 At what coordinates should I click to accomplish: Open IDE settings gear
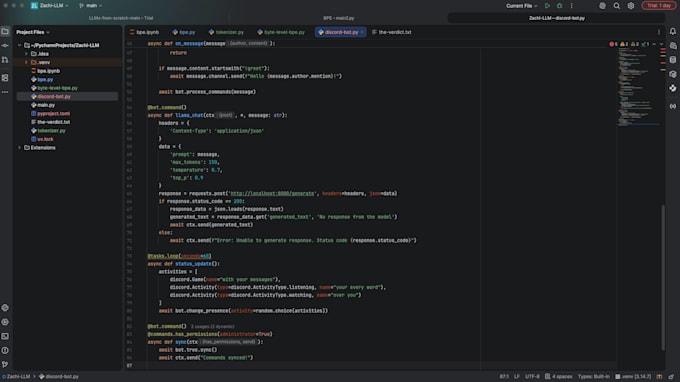click(x=631, y=6)
